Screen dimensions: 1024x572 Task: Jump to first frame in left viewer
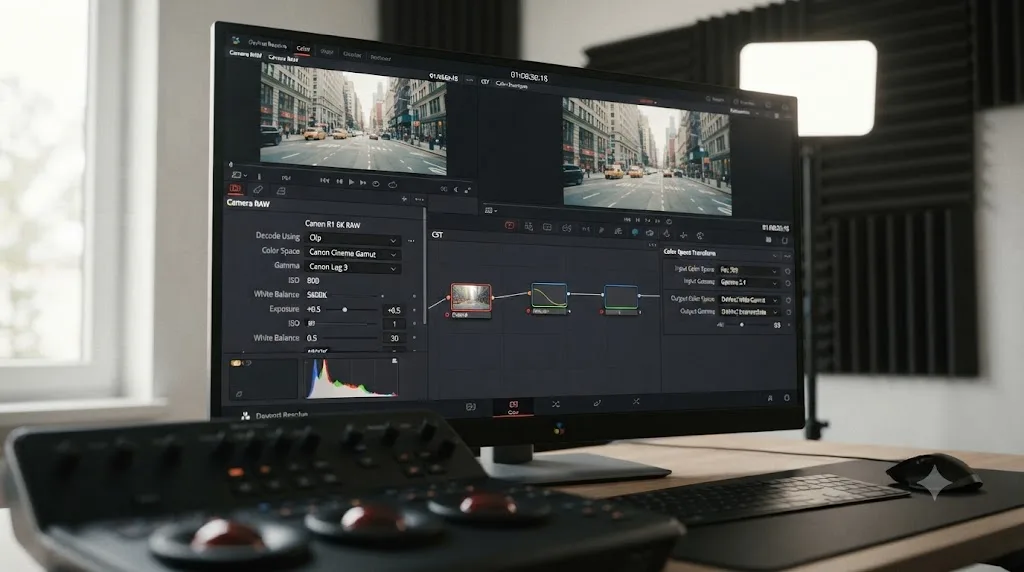point(325,180)
